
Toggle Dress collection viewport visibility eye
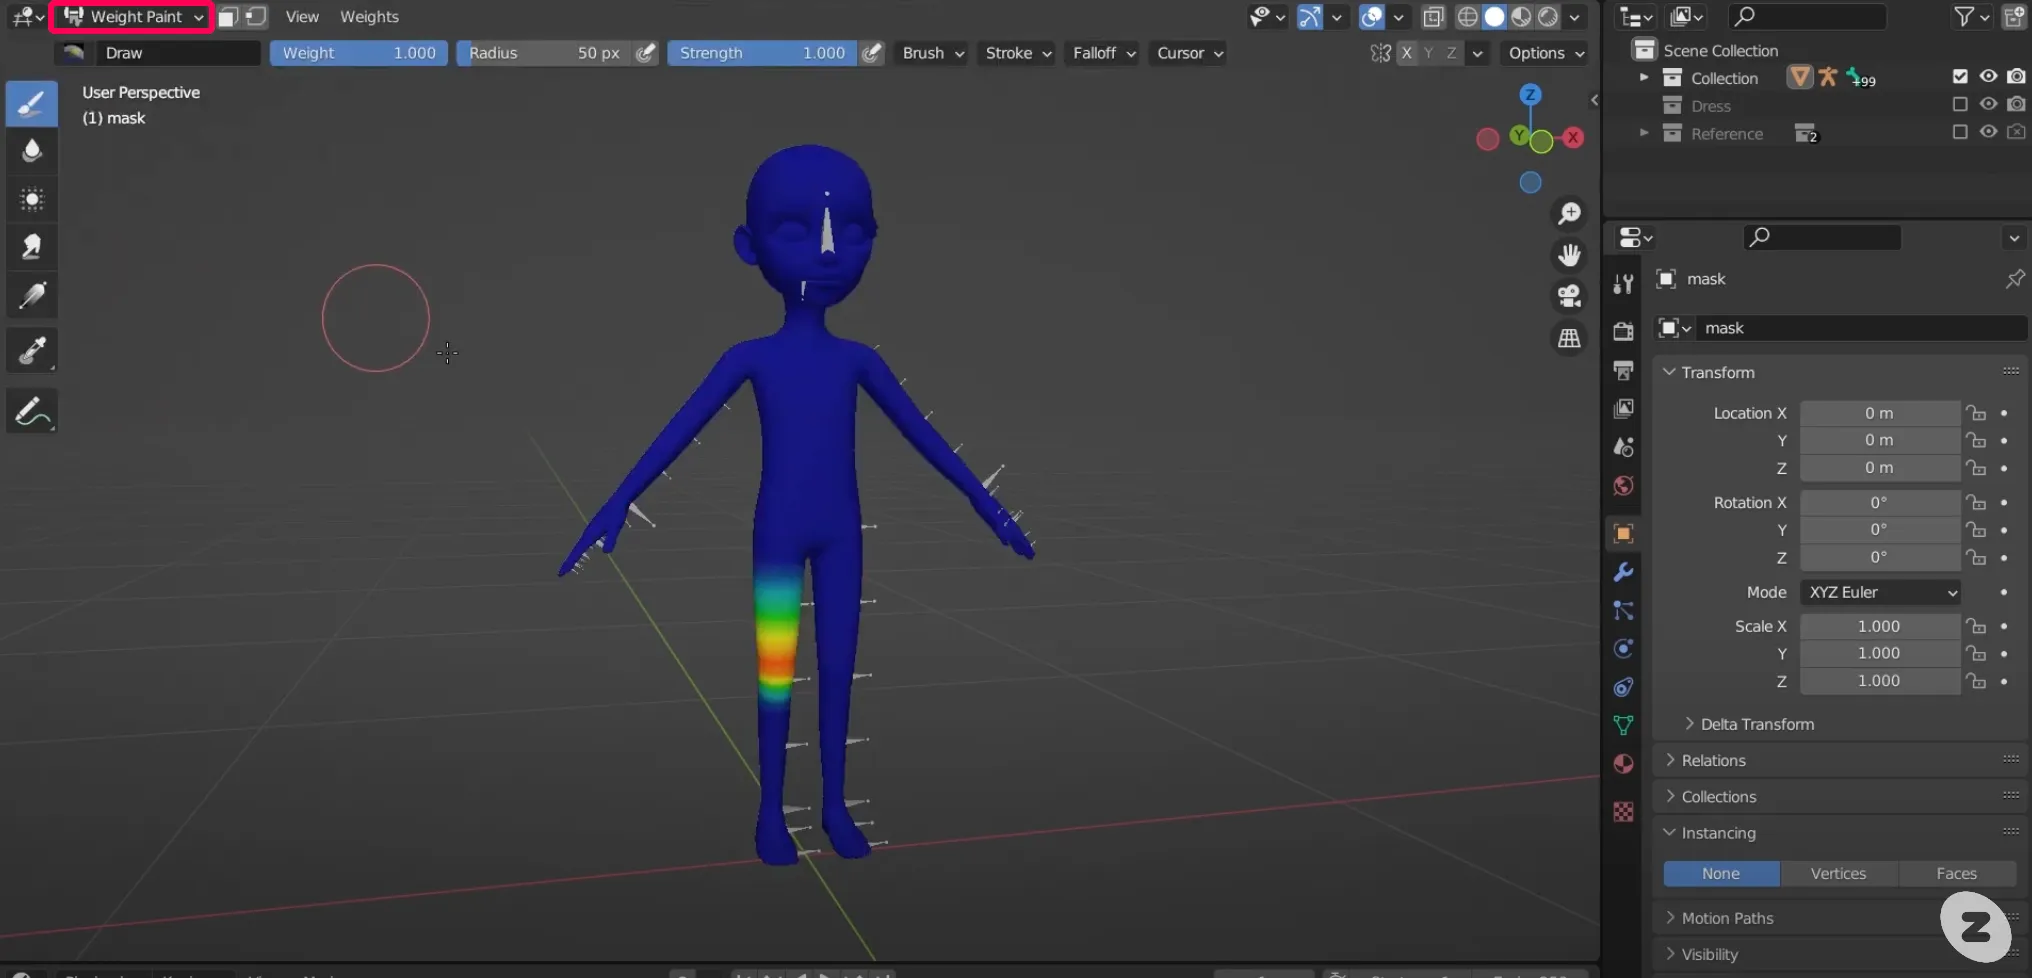[x=1988, y=105]
